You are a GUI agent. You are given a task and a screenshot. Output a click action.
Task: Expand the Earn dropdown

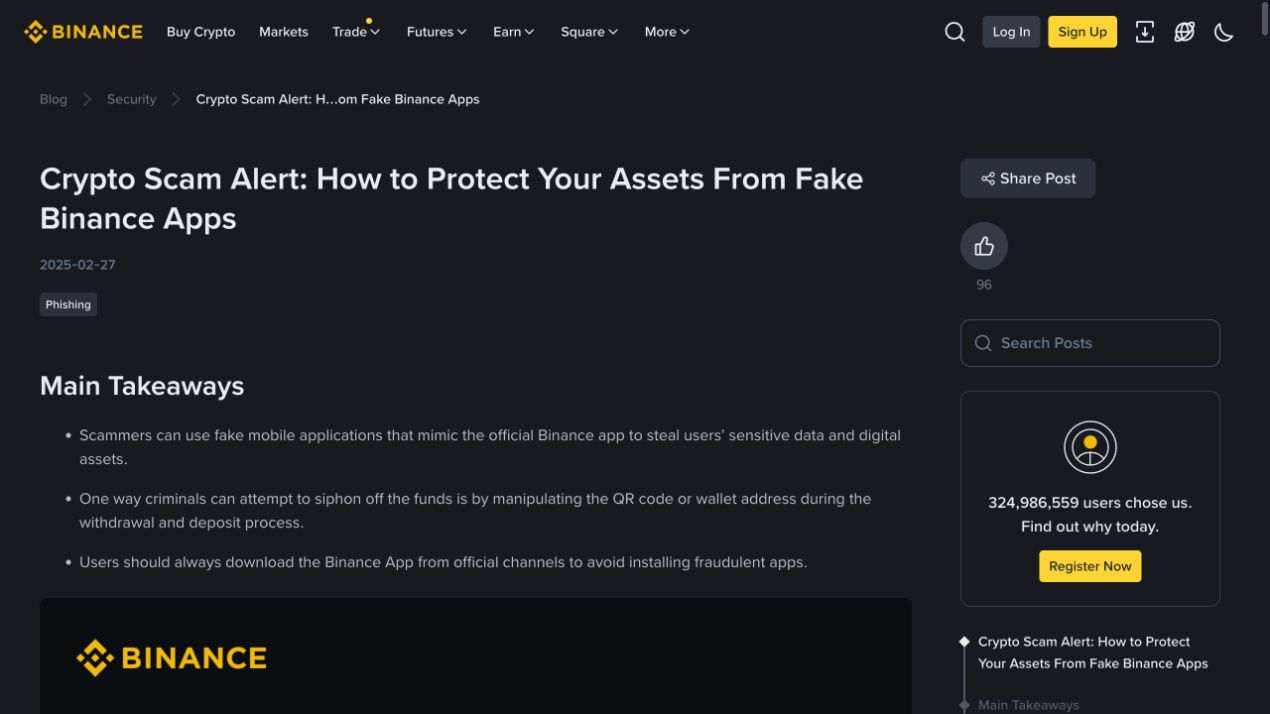[514, 32]
